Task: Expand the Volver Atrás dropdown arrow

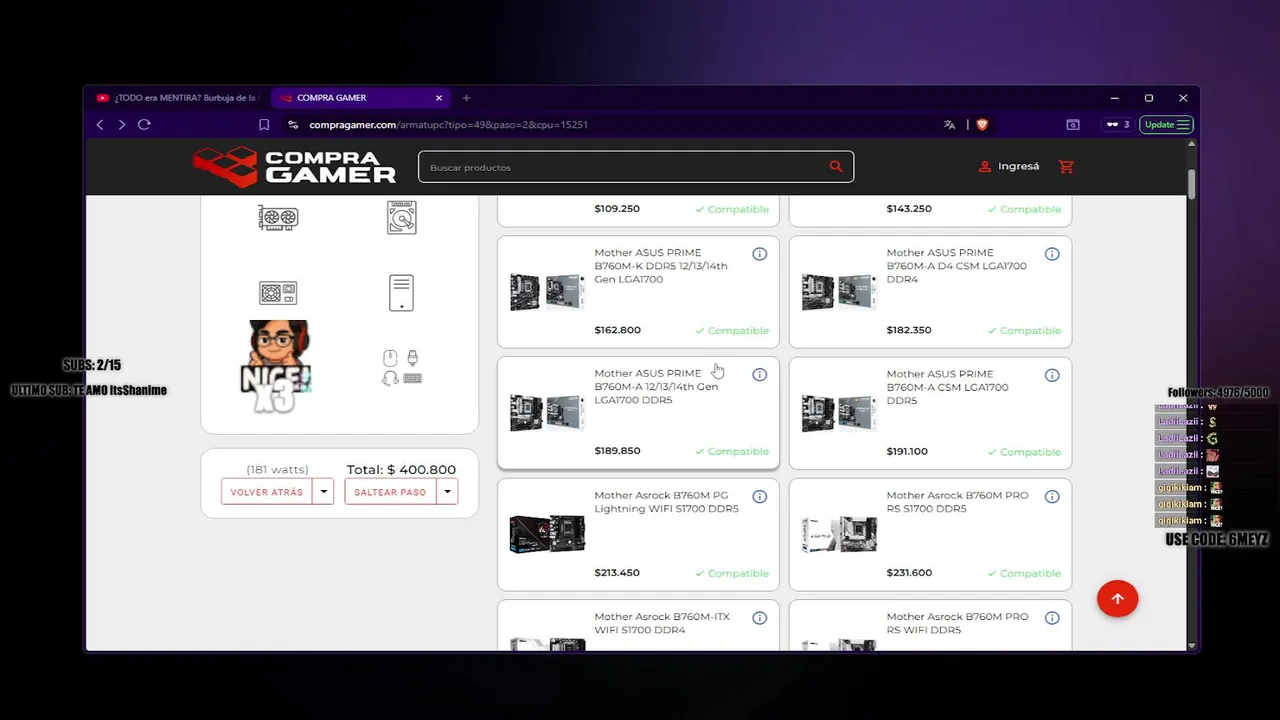Action: pyautogui.click(x=323, y=492)
